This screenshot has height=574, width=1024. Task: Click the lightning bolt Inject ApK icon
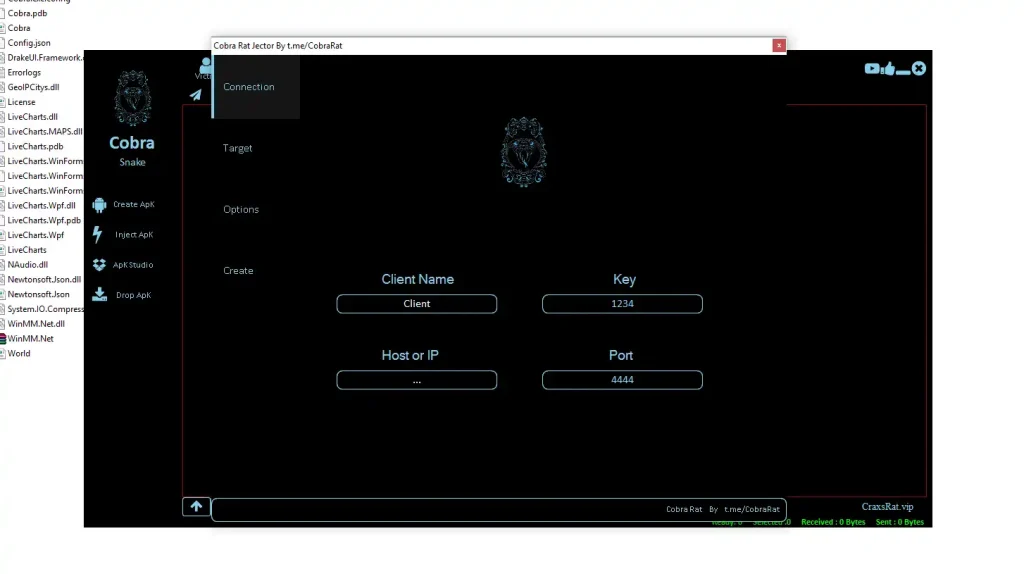tap(98, 235)
